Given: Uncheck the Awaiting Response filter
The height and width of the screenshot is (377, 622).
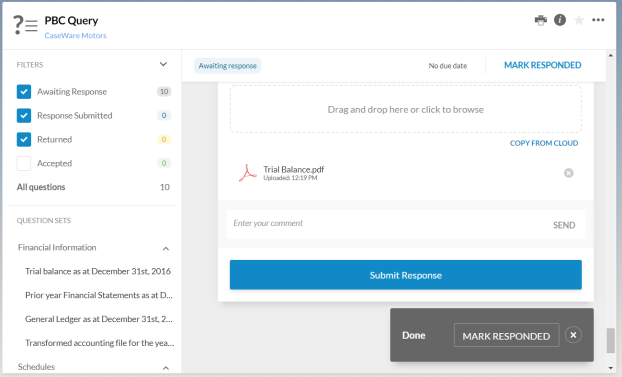Looking at the screenshot, I should 24,92.
